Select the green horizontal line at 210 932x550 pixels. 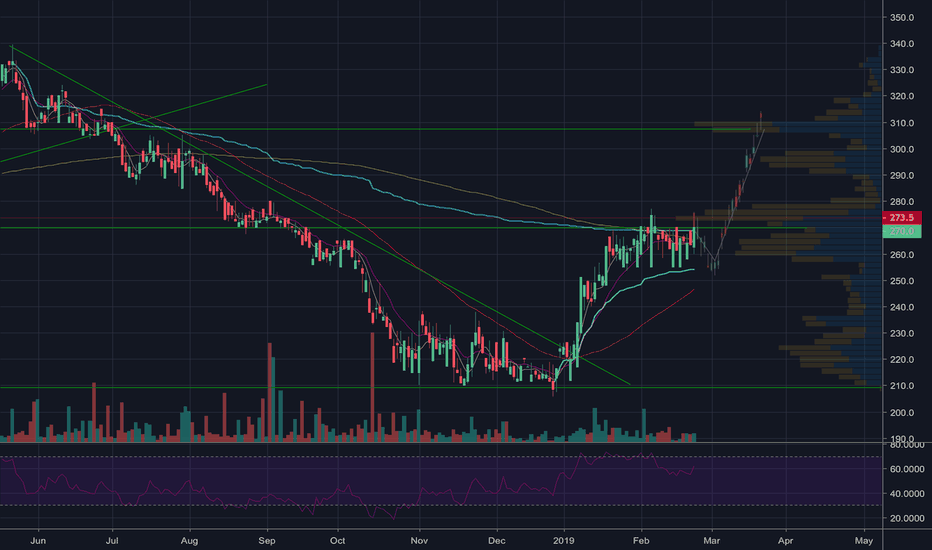point(440,388)
